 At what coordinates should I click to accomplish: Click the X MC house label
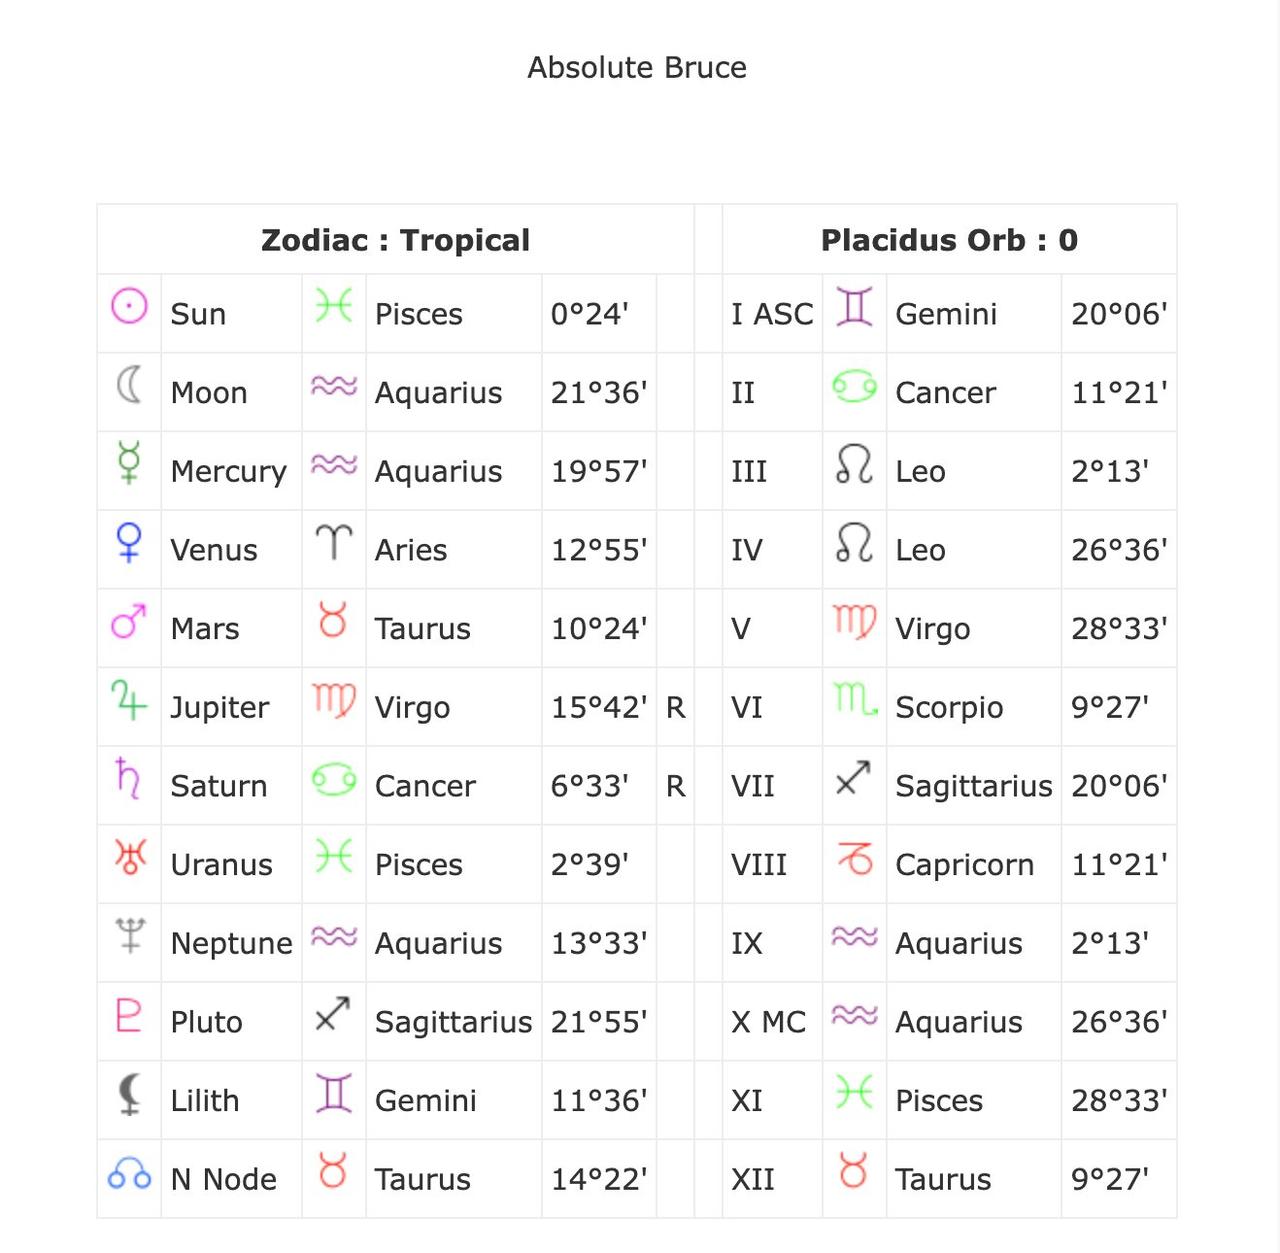[768, 1022]
